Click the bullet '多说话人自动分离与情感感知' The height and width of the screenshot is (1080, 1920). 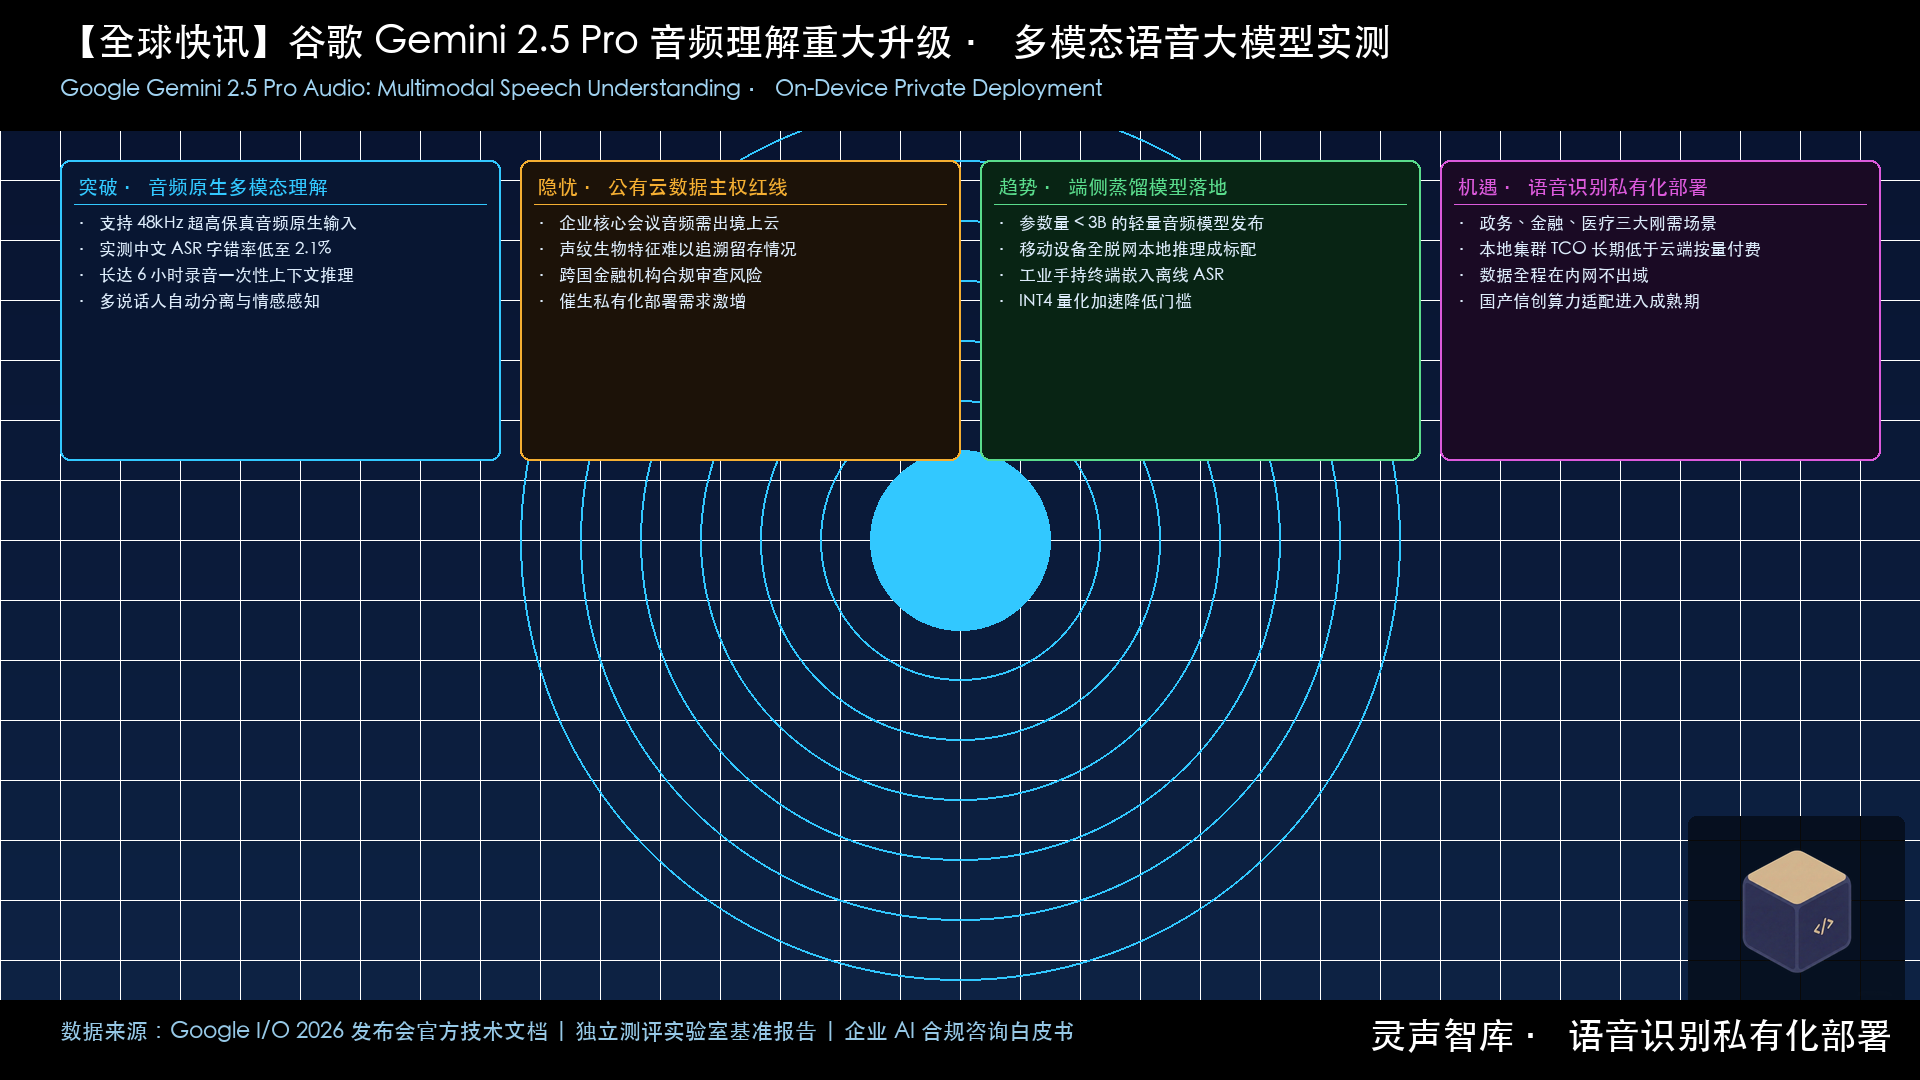209,301
